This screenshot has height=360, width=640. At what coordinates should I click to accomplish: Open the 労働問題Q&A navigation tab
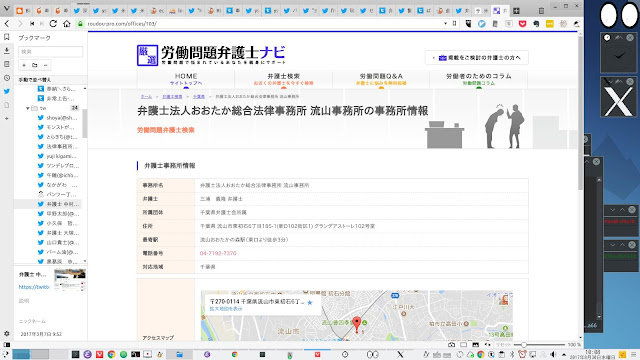[381, 79]
